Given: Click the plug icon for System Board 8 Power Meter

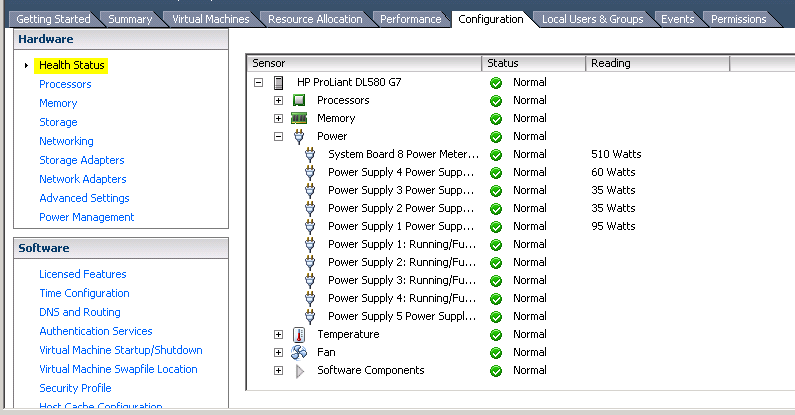Looking at the screenshot, I should coord(310,155).
